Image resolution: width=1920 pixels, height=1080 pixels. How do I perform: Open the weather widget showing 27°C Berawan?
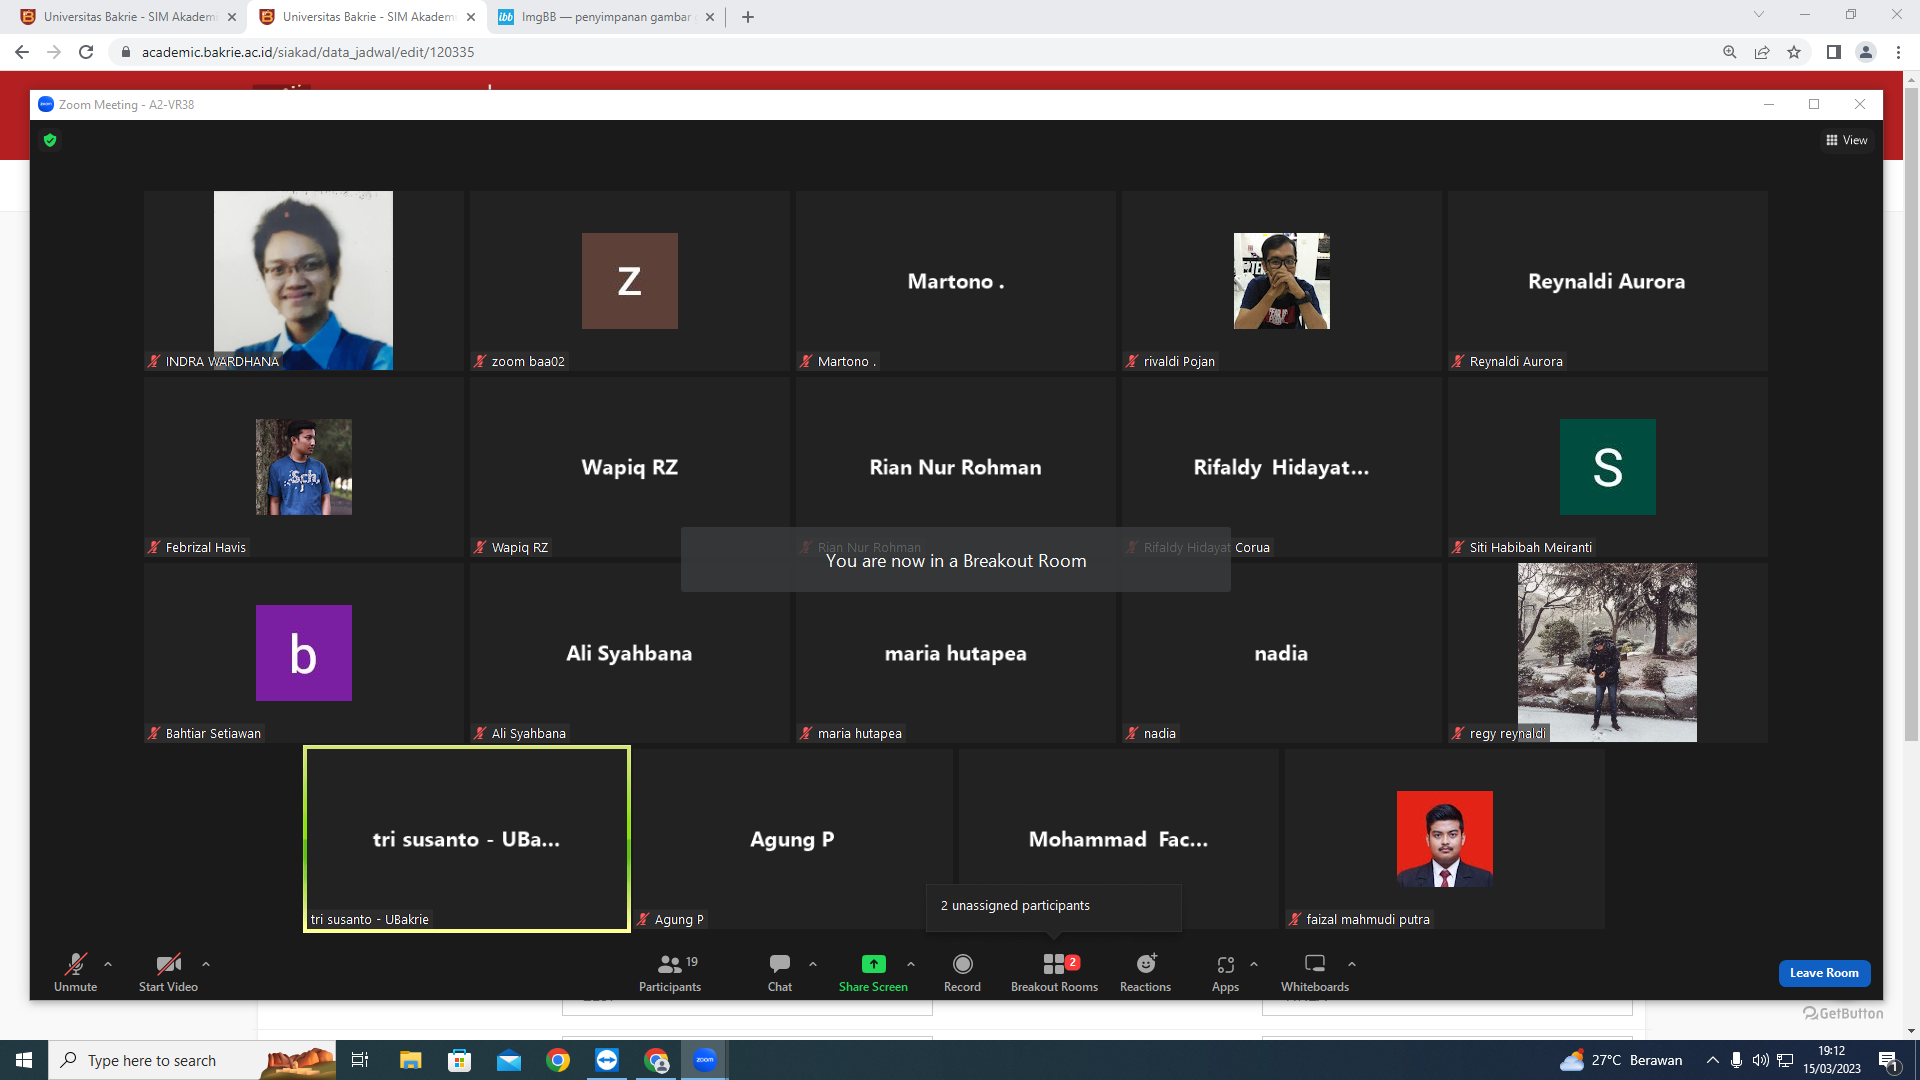[x=1621, y=1060]
